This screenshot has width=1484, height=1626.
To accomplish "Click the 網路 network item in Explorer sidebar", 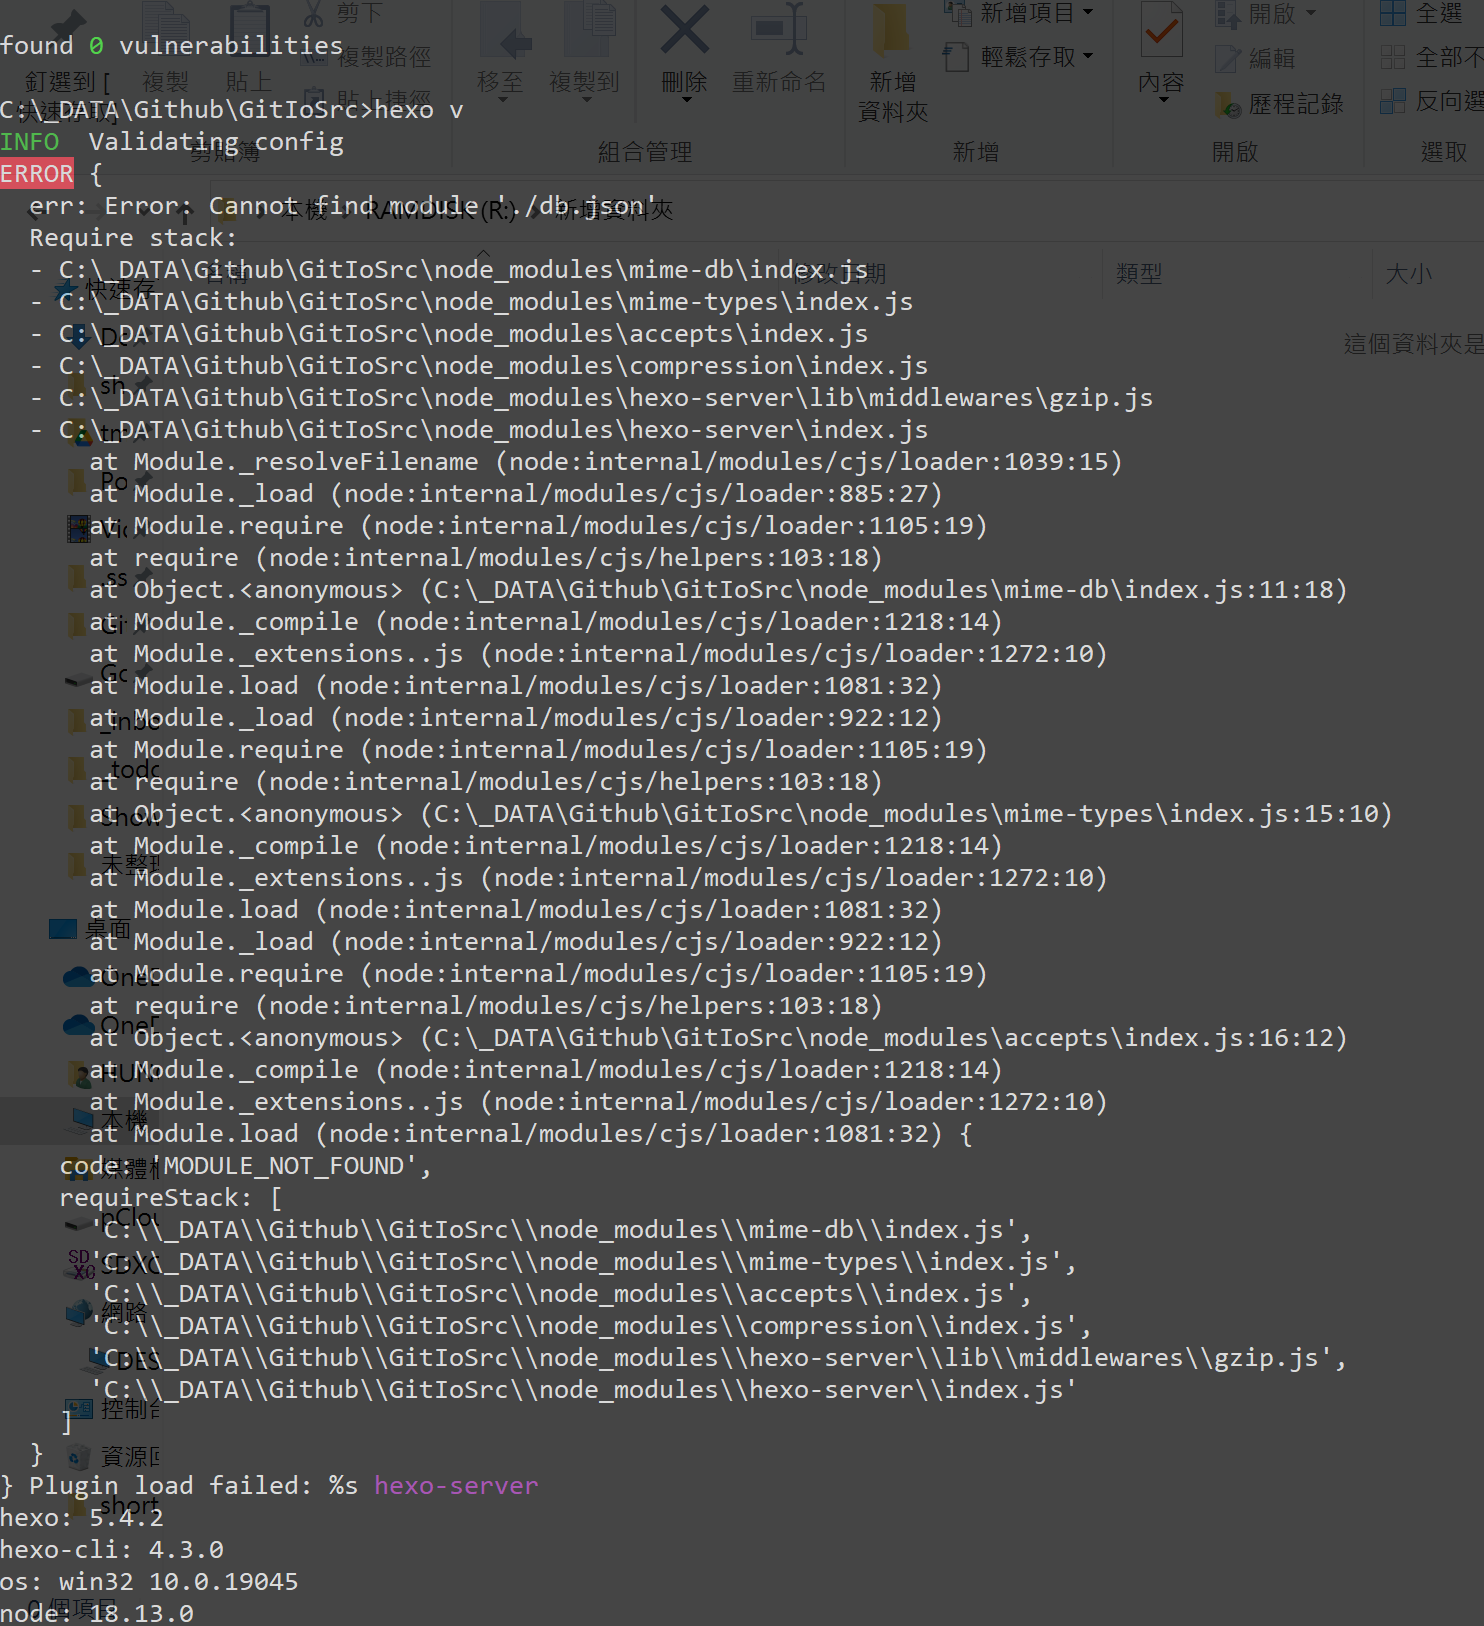I will 107,1312.
